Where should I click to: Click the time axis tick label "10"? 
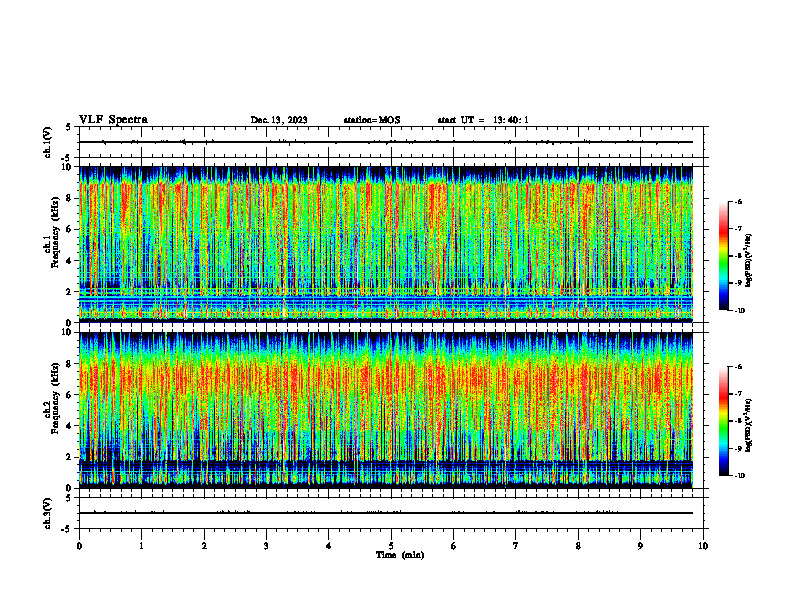pos(703,546)
